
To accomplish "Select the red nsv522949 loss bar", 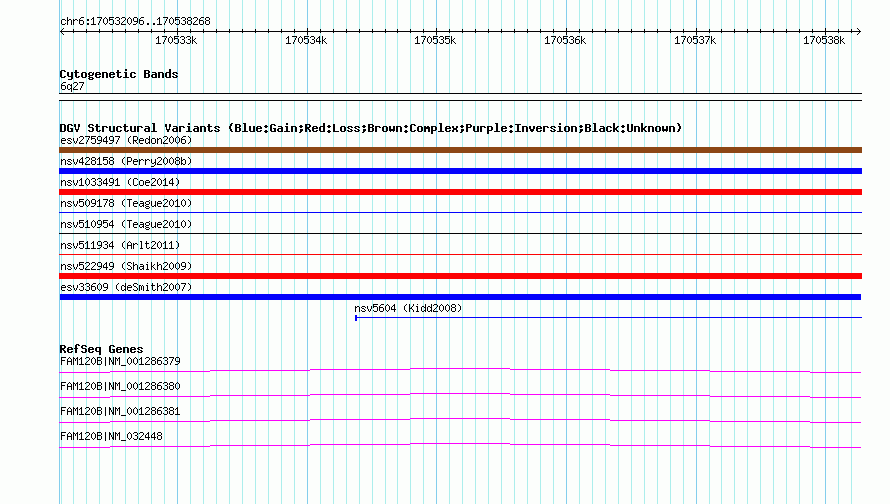I will pyautogui.click(x=460, y=276).
